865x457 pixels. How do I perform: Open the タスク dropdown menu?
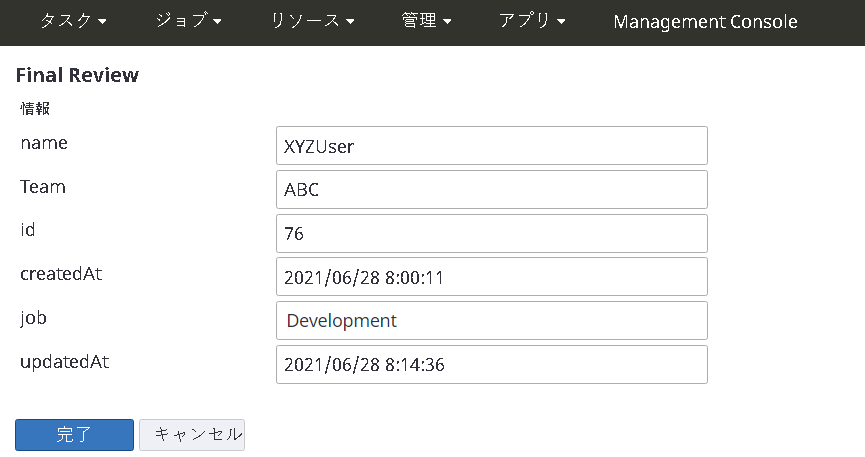click(73, 21)
